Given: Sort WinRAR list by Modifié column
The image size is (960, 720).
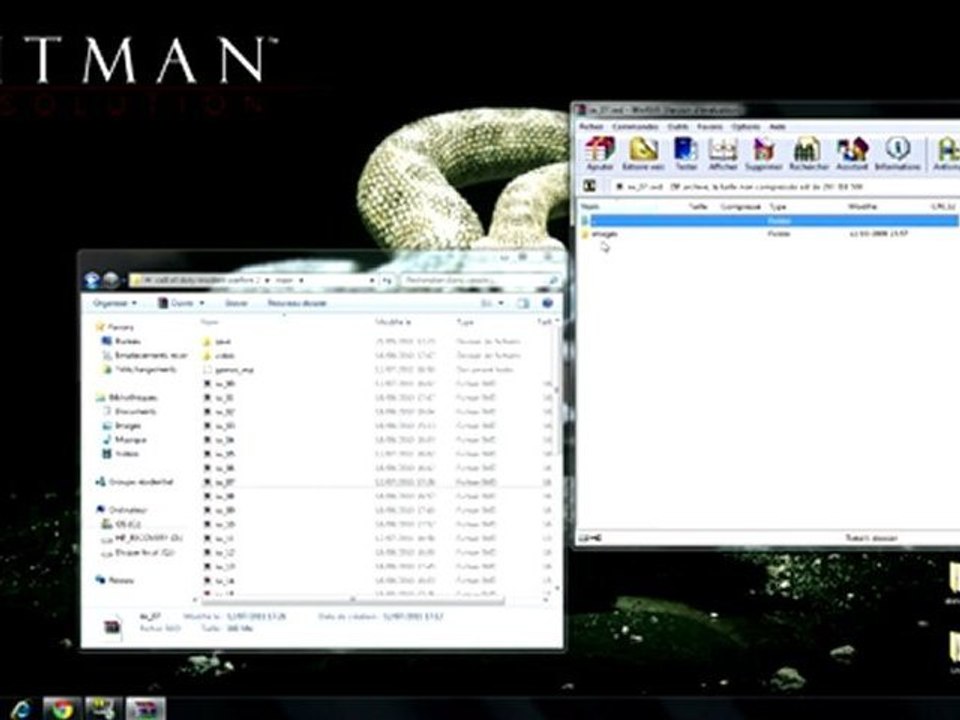Looking at the screenshot, I should [862, 207].
